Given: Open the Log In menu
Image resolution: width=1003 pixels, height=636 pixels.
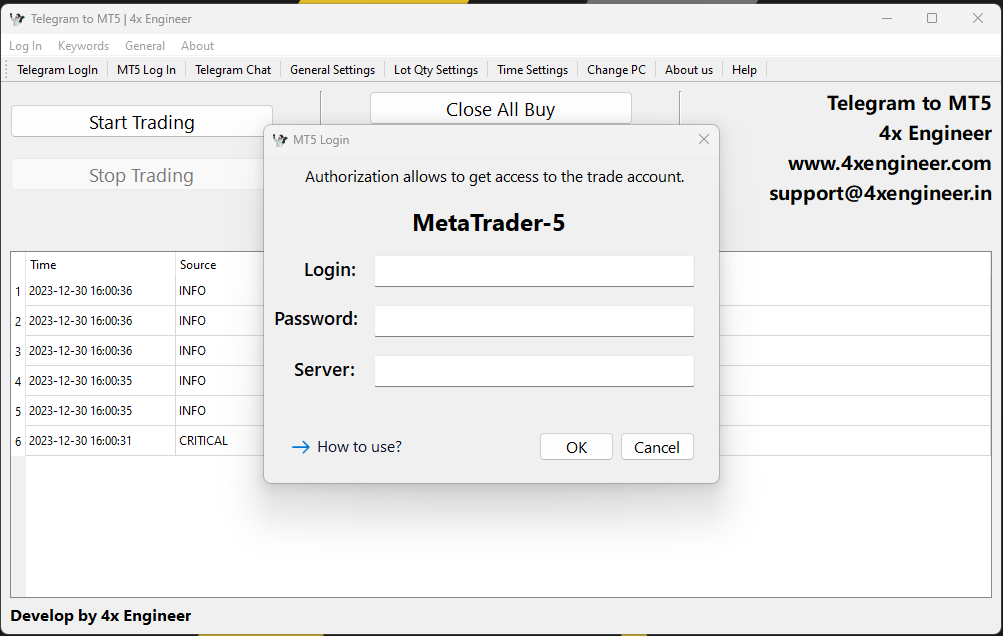Looking at the screenshot, I should pos(26,45).
